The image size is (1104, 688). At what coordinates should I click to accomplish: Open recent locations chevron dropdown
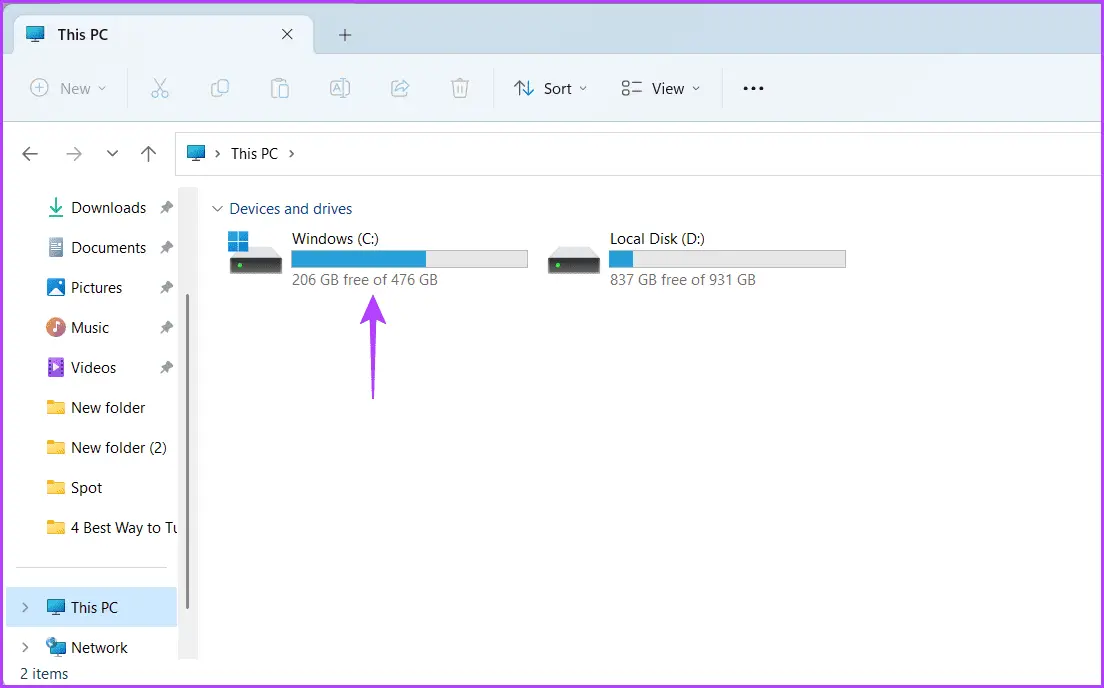[112, 154]
